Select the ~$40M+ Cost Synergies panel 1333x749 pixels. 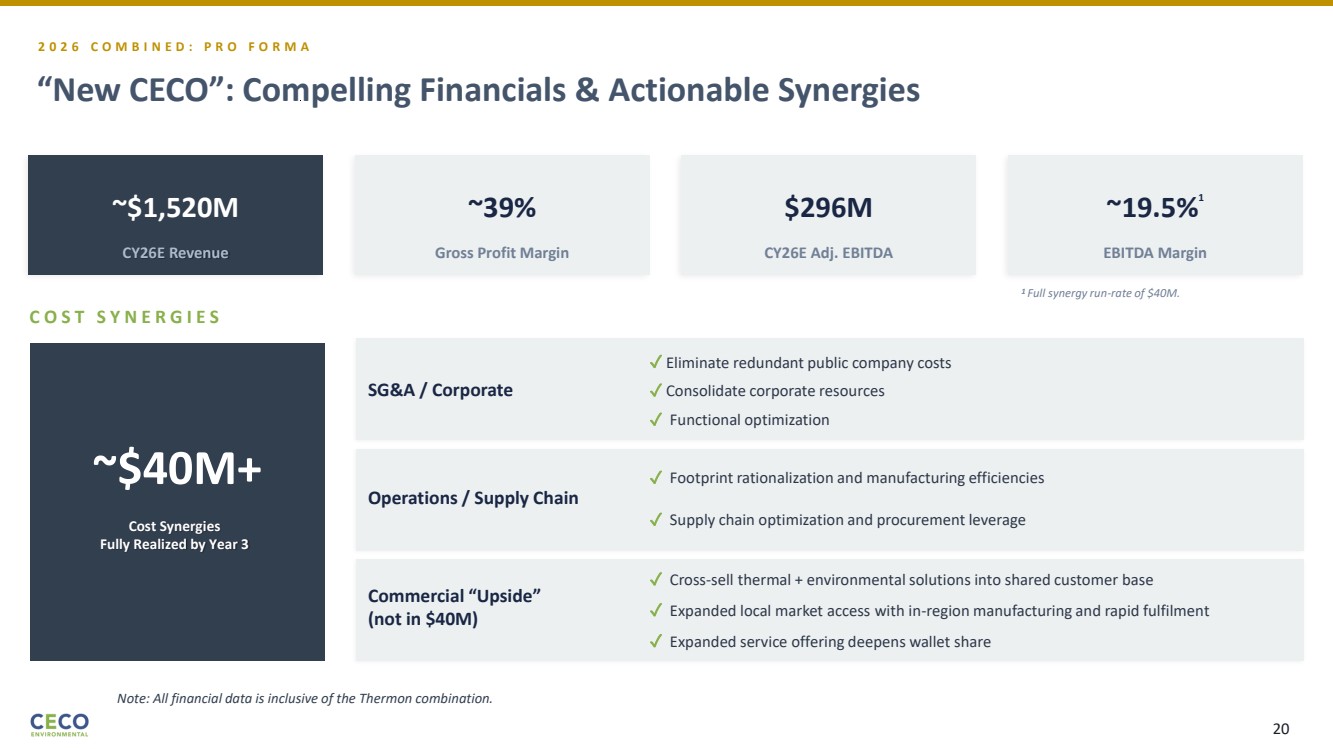point(177,501)
